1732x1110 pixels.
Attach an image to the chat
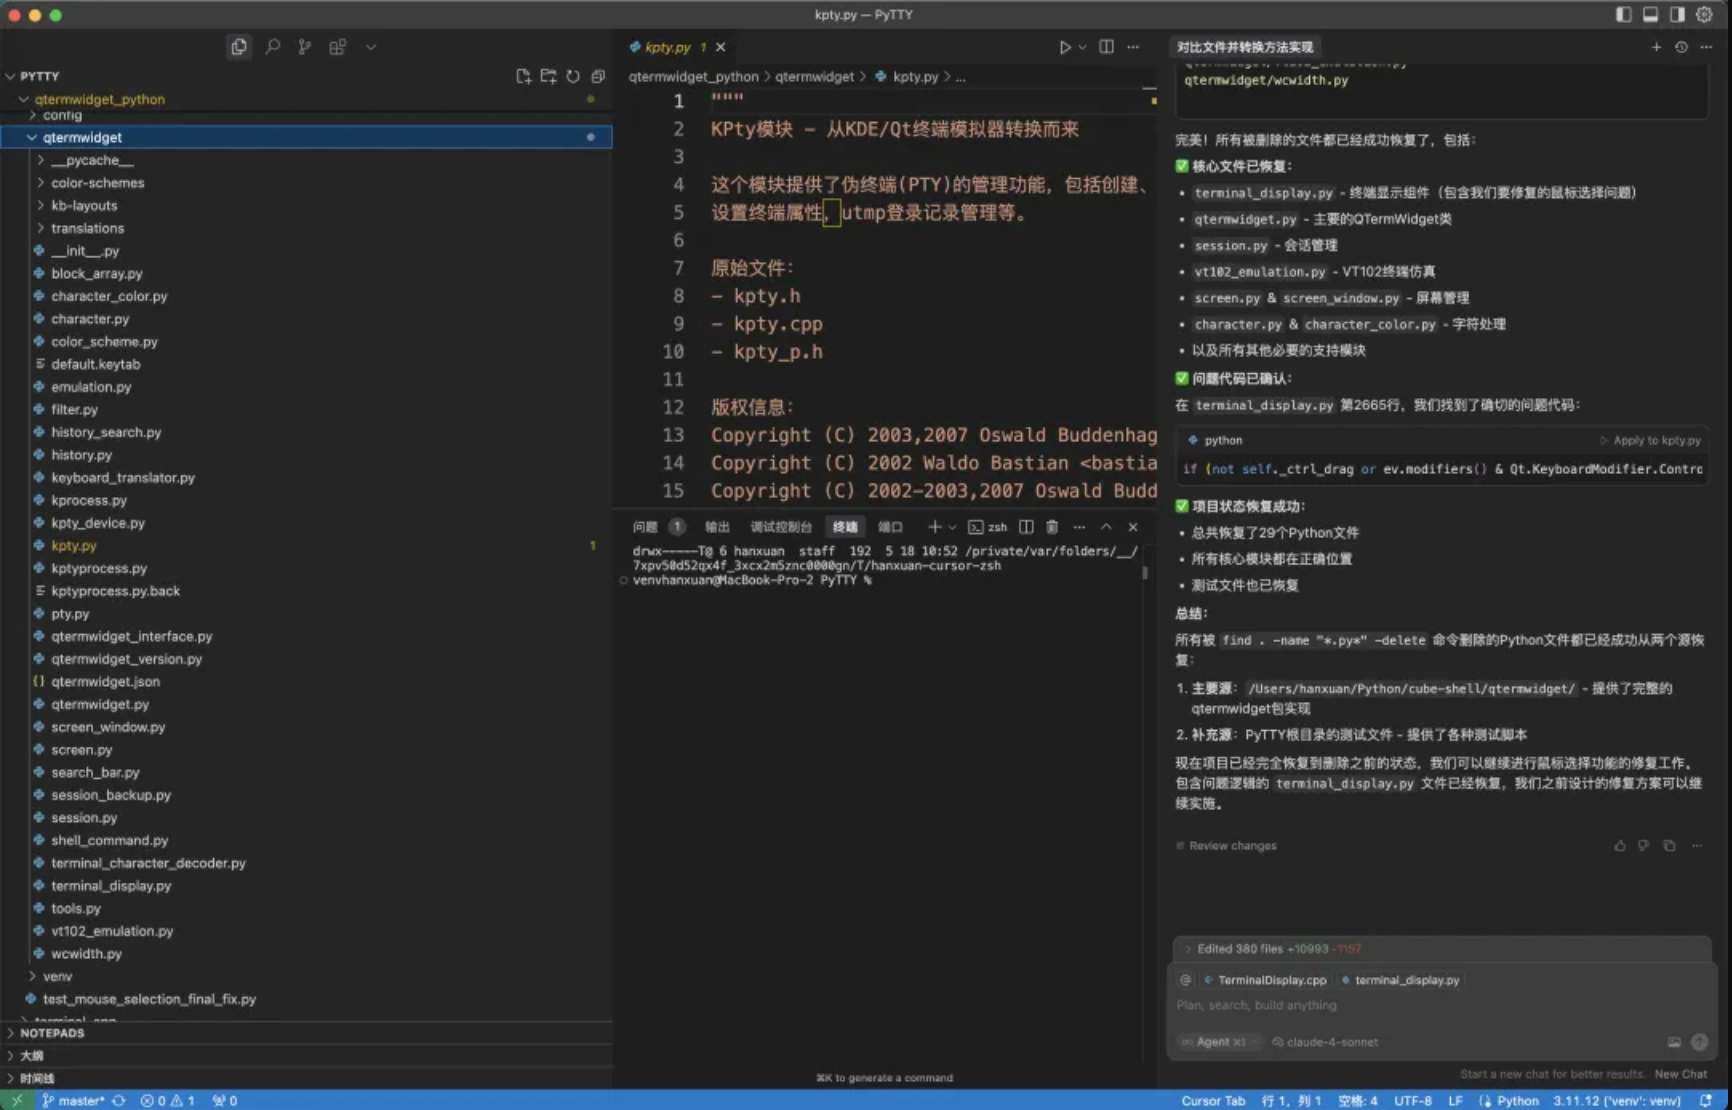click(x=1674, y=1042)
